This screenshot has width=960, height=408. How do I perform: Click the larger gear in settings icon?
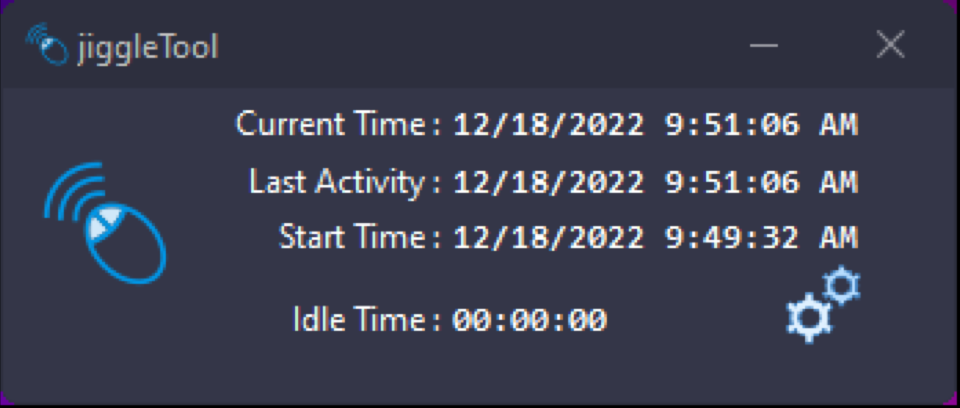[x=808, y=318]
